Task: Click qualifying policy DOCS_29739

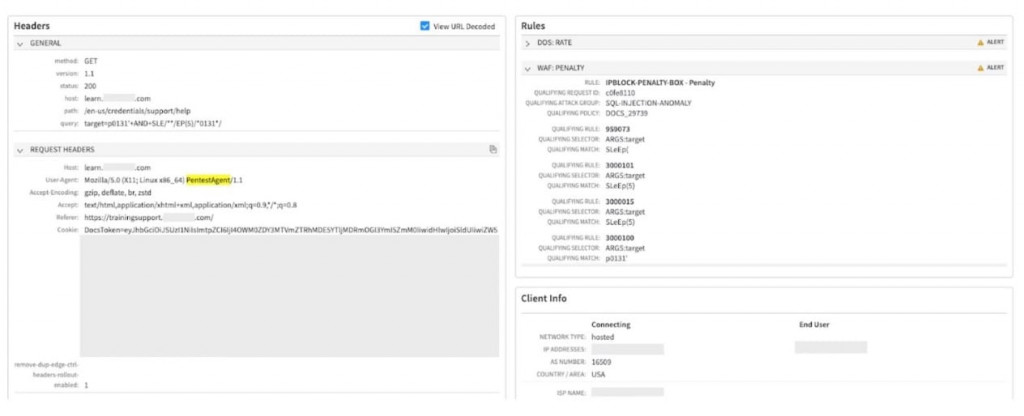Action: pos(626,113)
